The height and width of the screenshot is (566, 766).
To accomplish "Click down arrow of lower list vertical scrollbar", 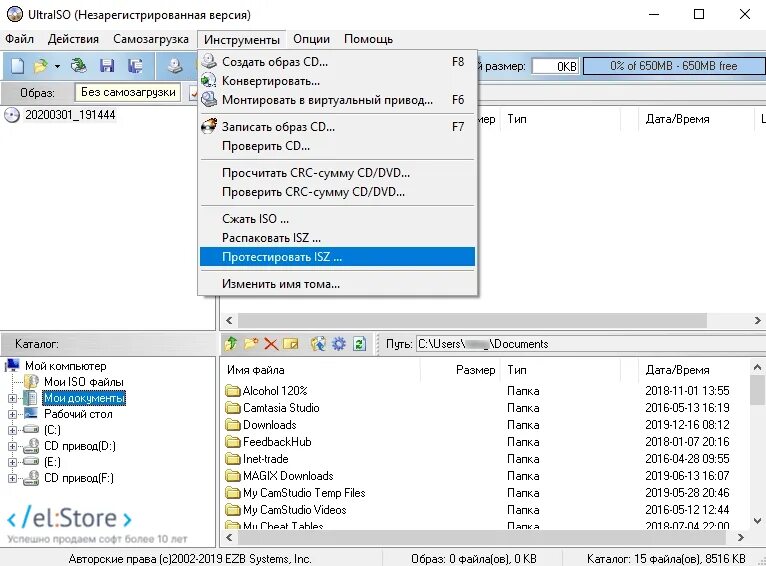I will pyautogui.click(x=757, y=521).
